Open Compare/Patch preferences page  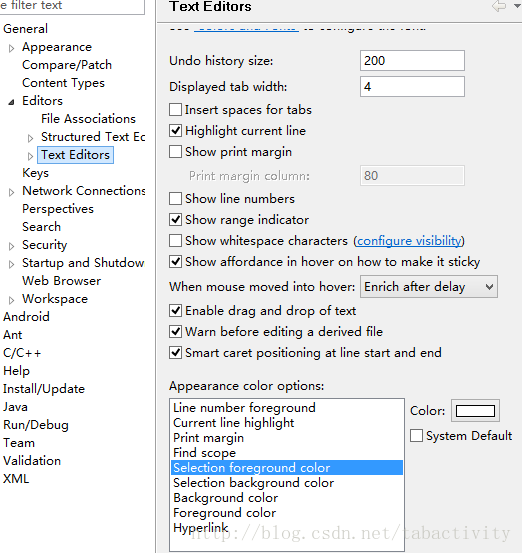(67, 65)
